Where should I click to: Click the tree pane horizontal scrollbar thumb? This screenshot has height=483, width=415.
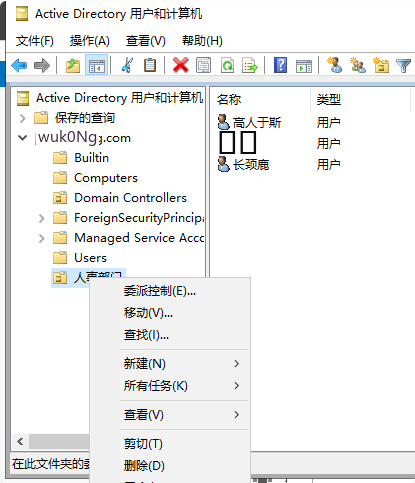coord(59,442)
